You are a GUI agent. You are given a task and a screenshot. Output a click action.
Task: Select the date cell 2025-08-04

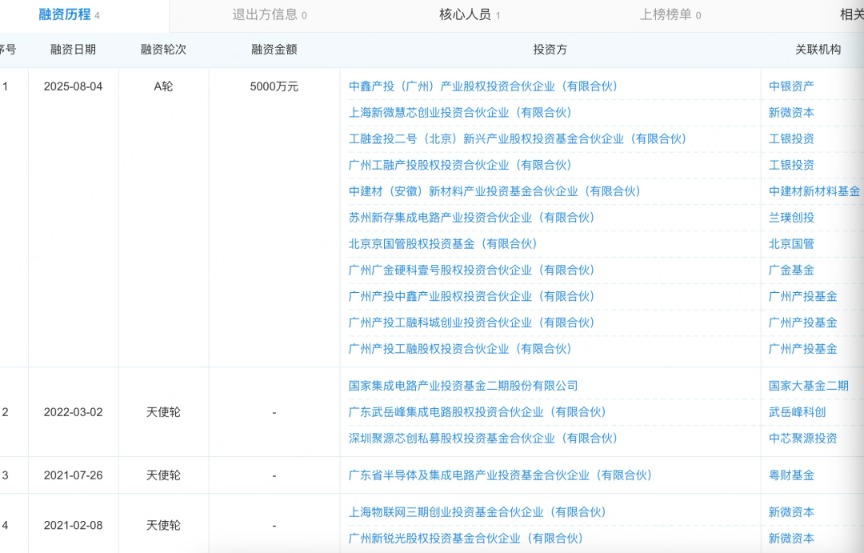[x=73, y=86]
